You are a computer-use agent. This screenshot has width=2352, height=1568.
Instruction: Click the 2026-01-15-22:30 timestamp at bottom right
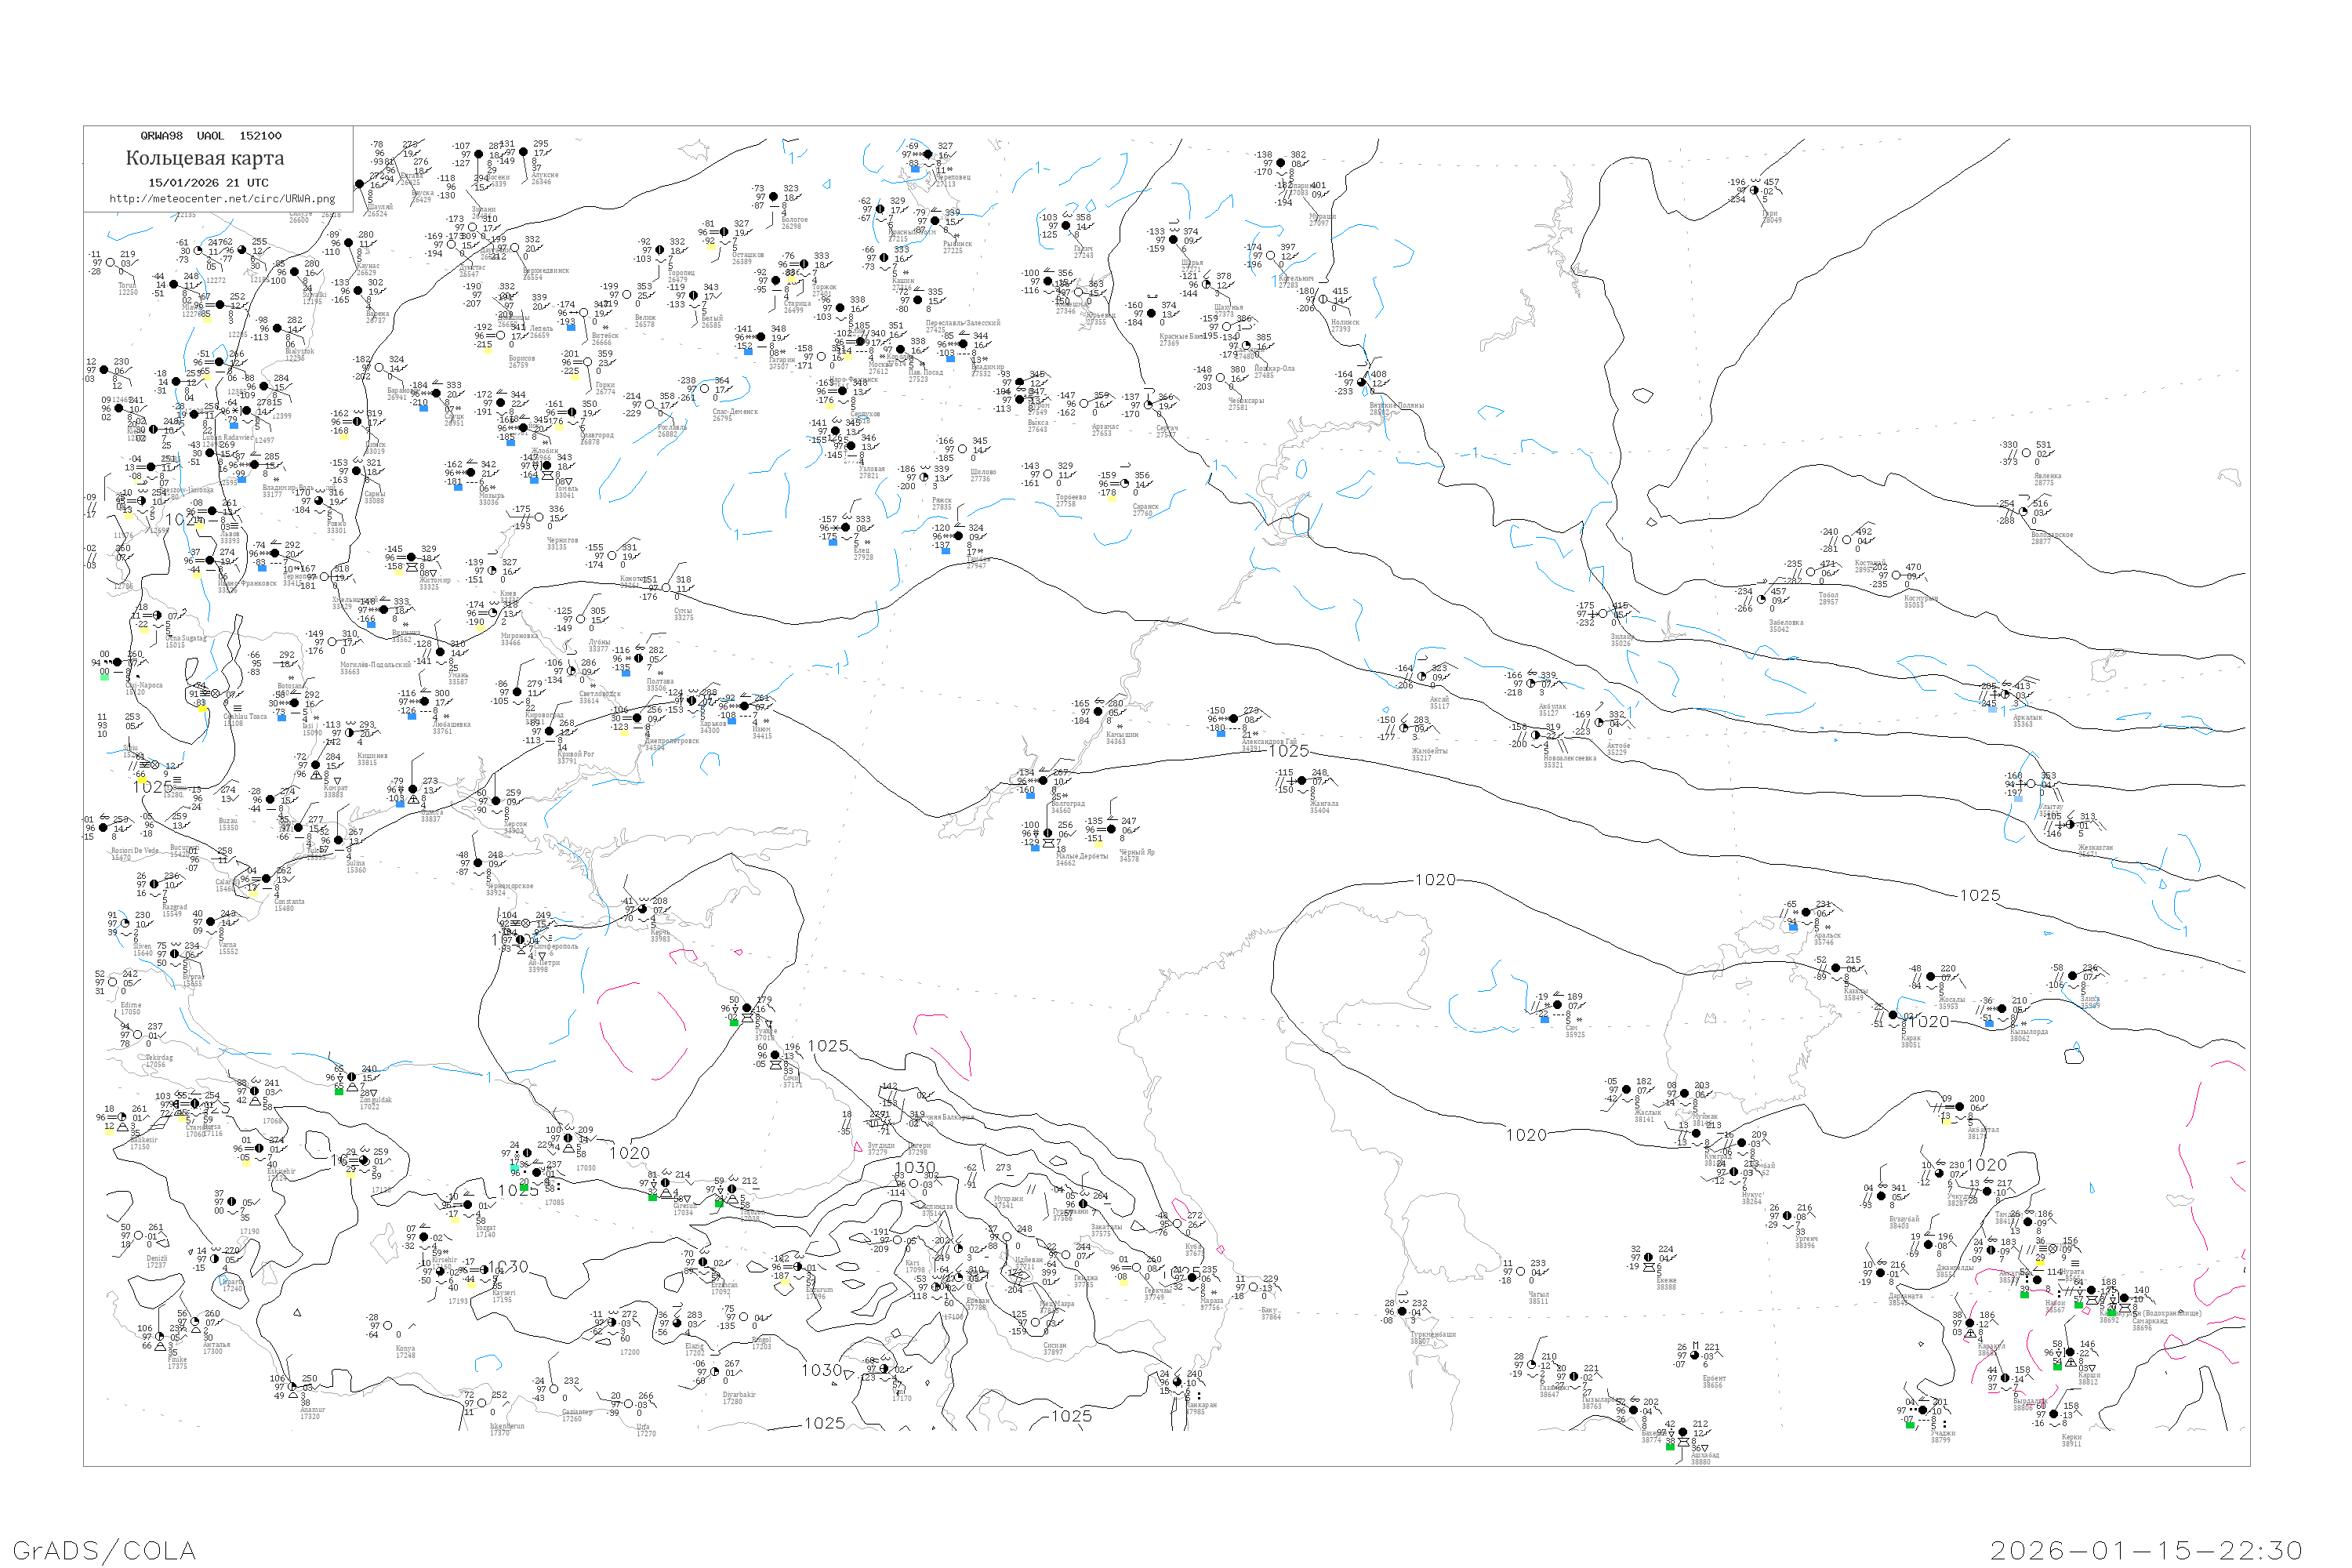point(2146,1550)
